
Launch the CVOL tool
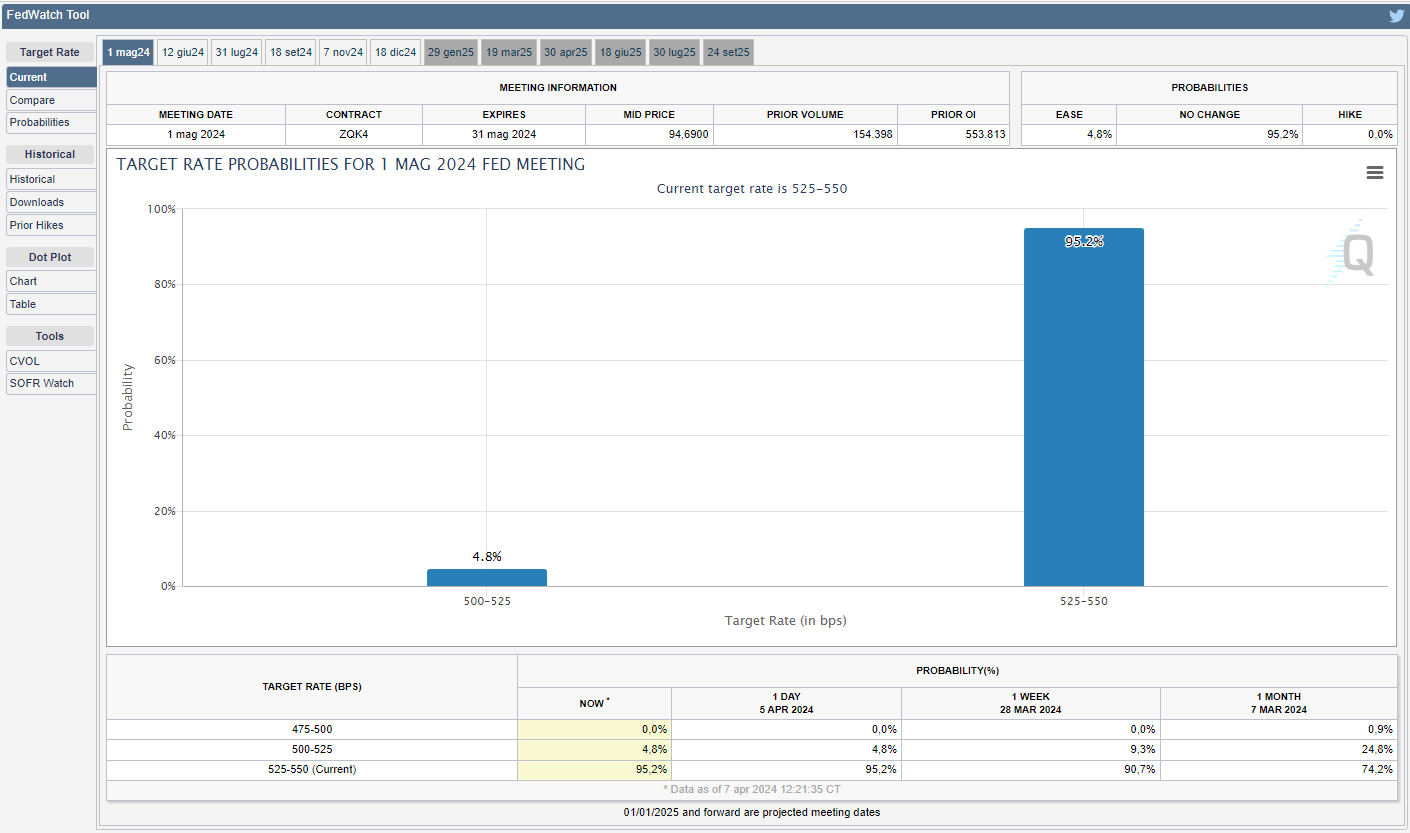point(51,361)
